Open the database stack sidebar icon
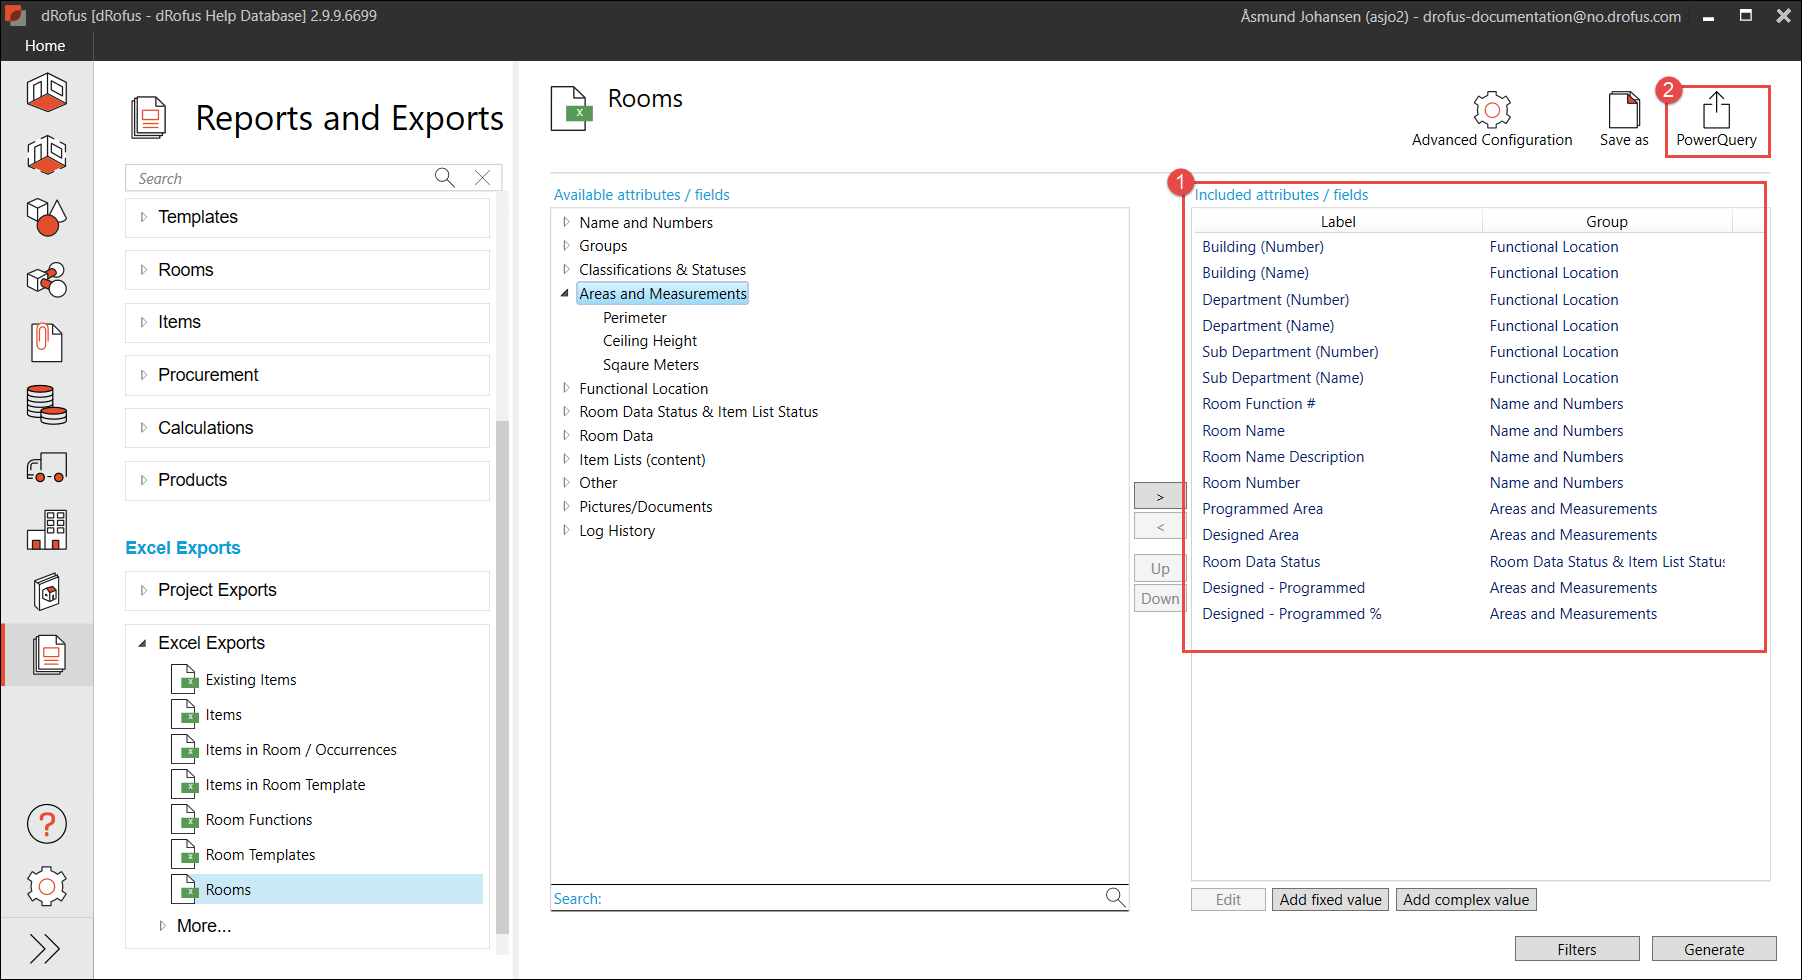 click(x=46, y=405)
